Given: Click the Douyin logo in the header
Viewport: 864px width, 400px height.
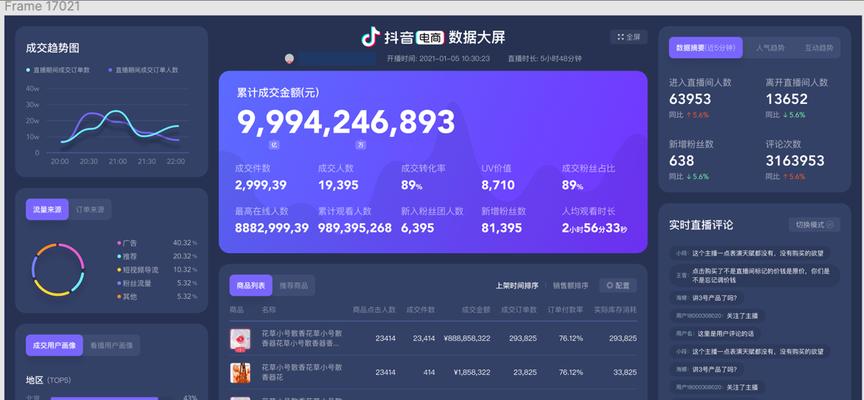Looking at the screenshot, I should pyautogui.click(x=371, y=37).
